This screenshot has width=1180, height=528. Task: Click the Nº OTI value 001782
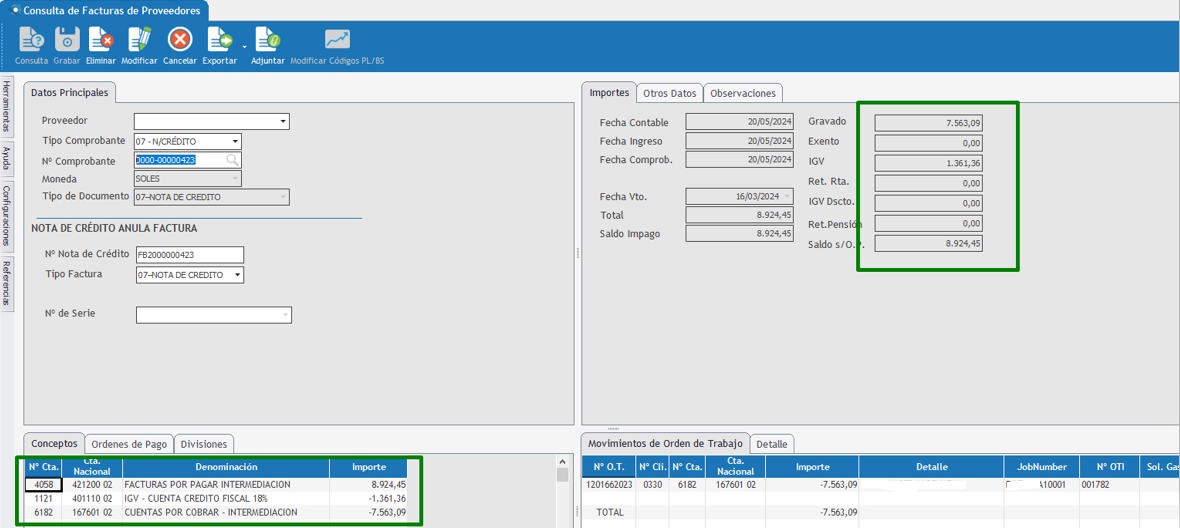coord(1109,485)
